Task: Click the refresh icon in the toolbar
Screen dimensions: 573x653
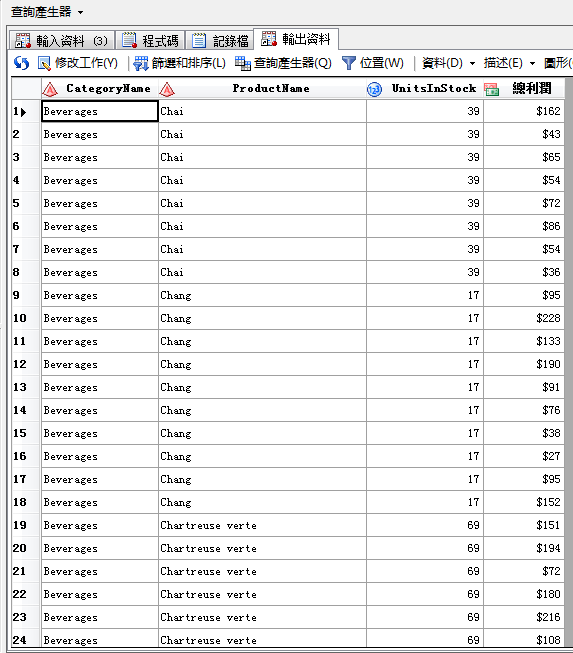Action: click(21, 63)
